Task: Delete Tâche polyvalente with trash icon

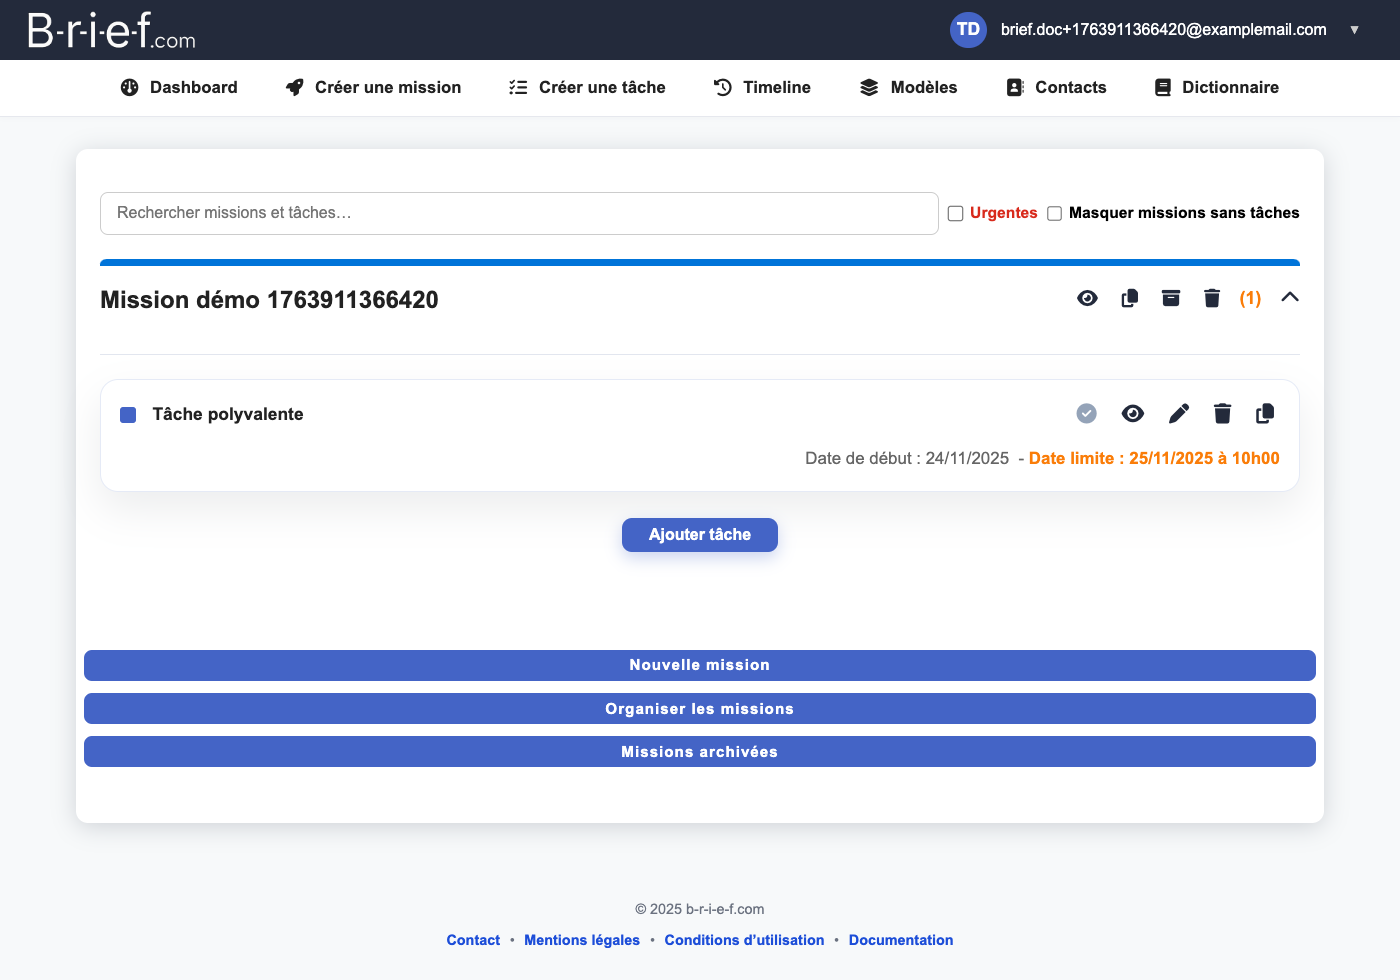Action: pyautogui.click(x=1222, y=413)
